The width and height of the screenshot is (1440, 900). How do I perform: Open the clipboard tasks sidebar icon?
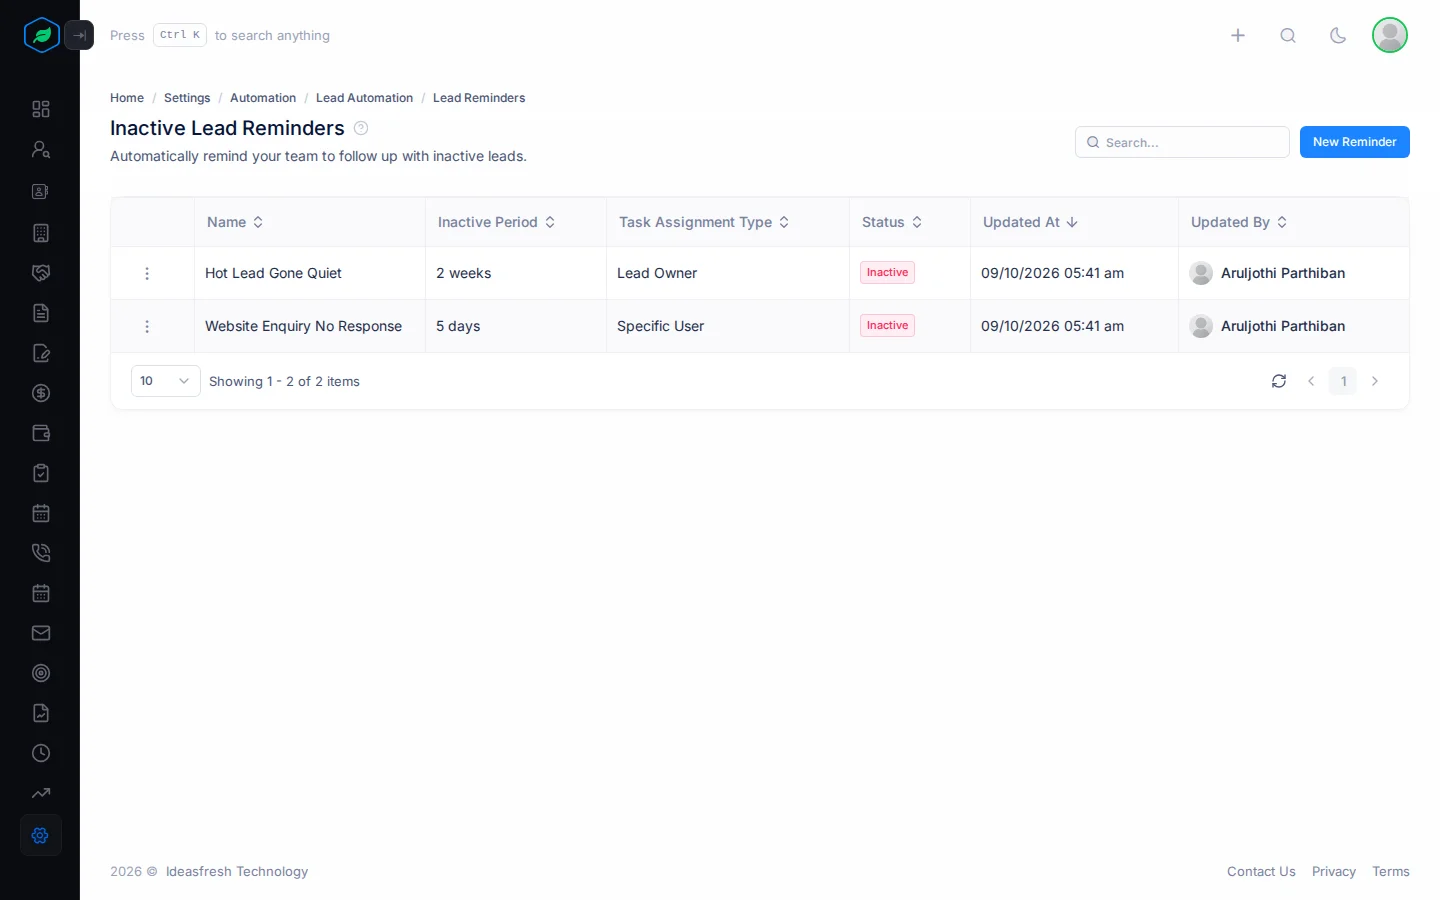point(41,473)
